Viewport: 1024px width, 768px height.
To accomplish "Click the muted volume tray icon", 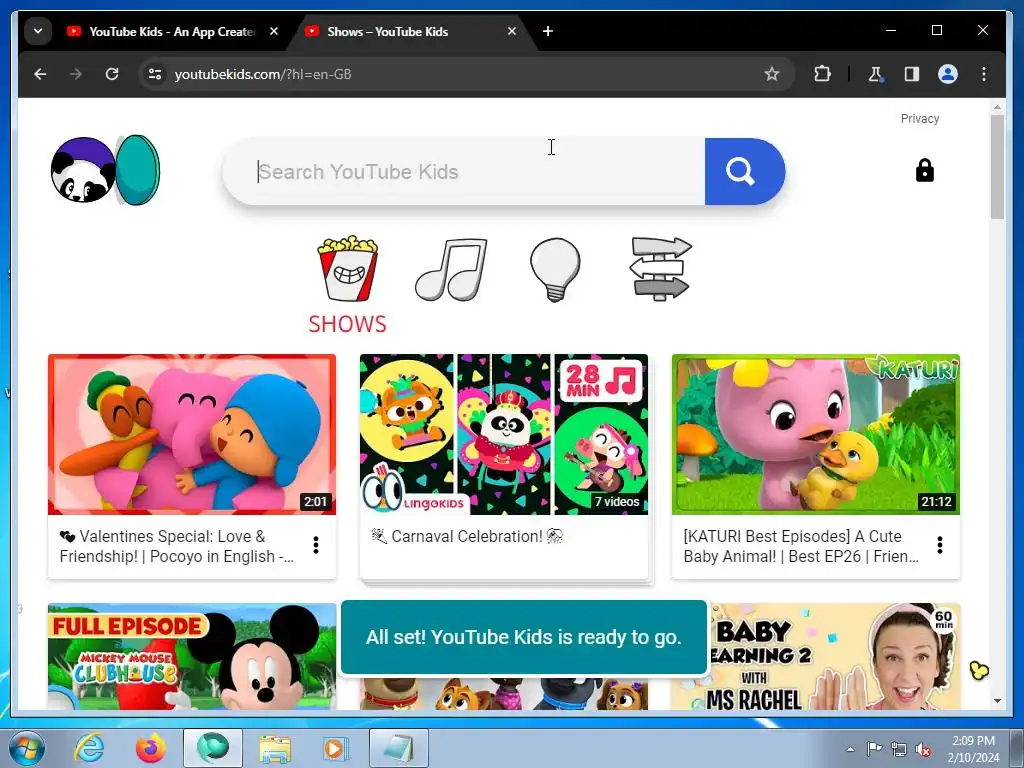I will click(x=923, y=750).
